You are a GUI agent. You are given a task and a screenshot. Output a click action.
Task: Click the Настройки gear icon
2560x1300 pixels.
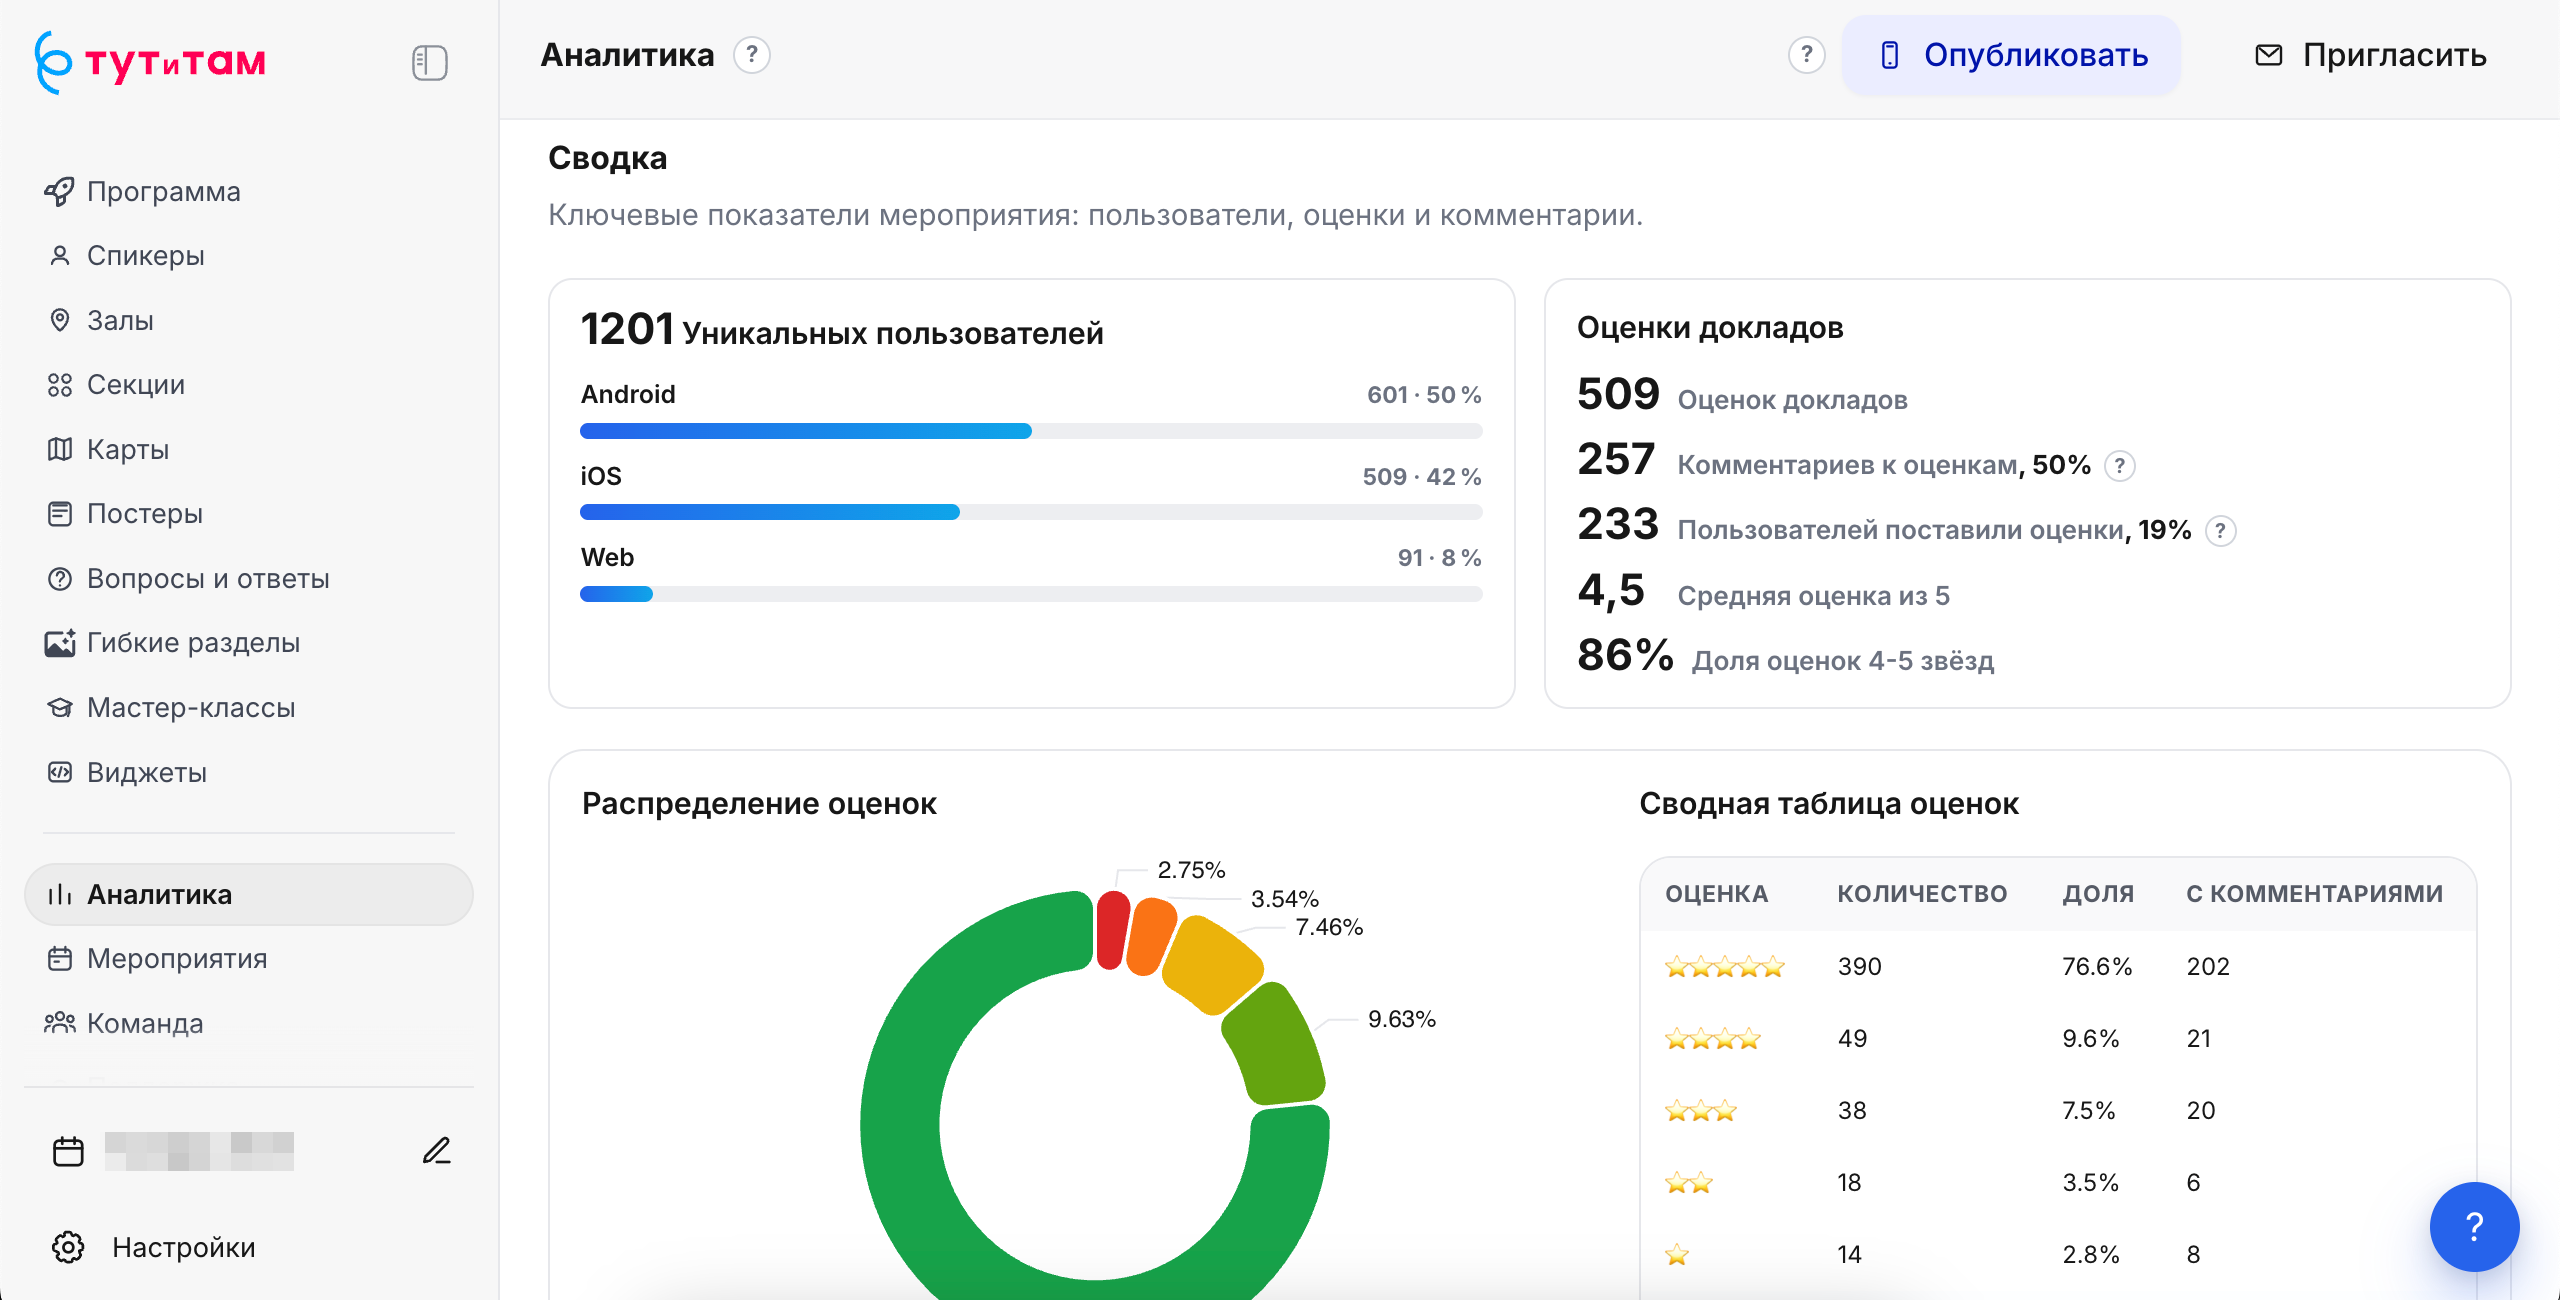[68, 1247]
